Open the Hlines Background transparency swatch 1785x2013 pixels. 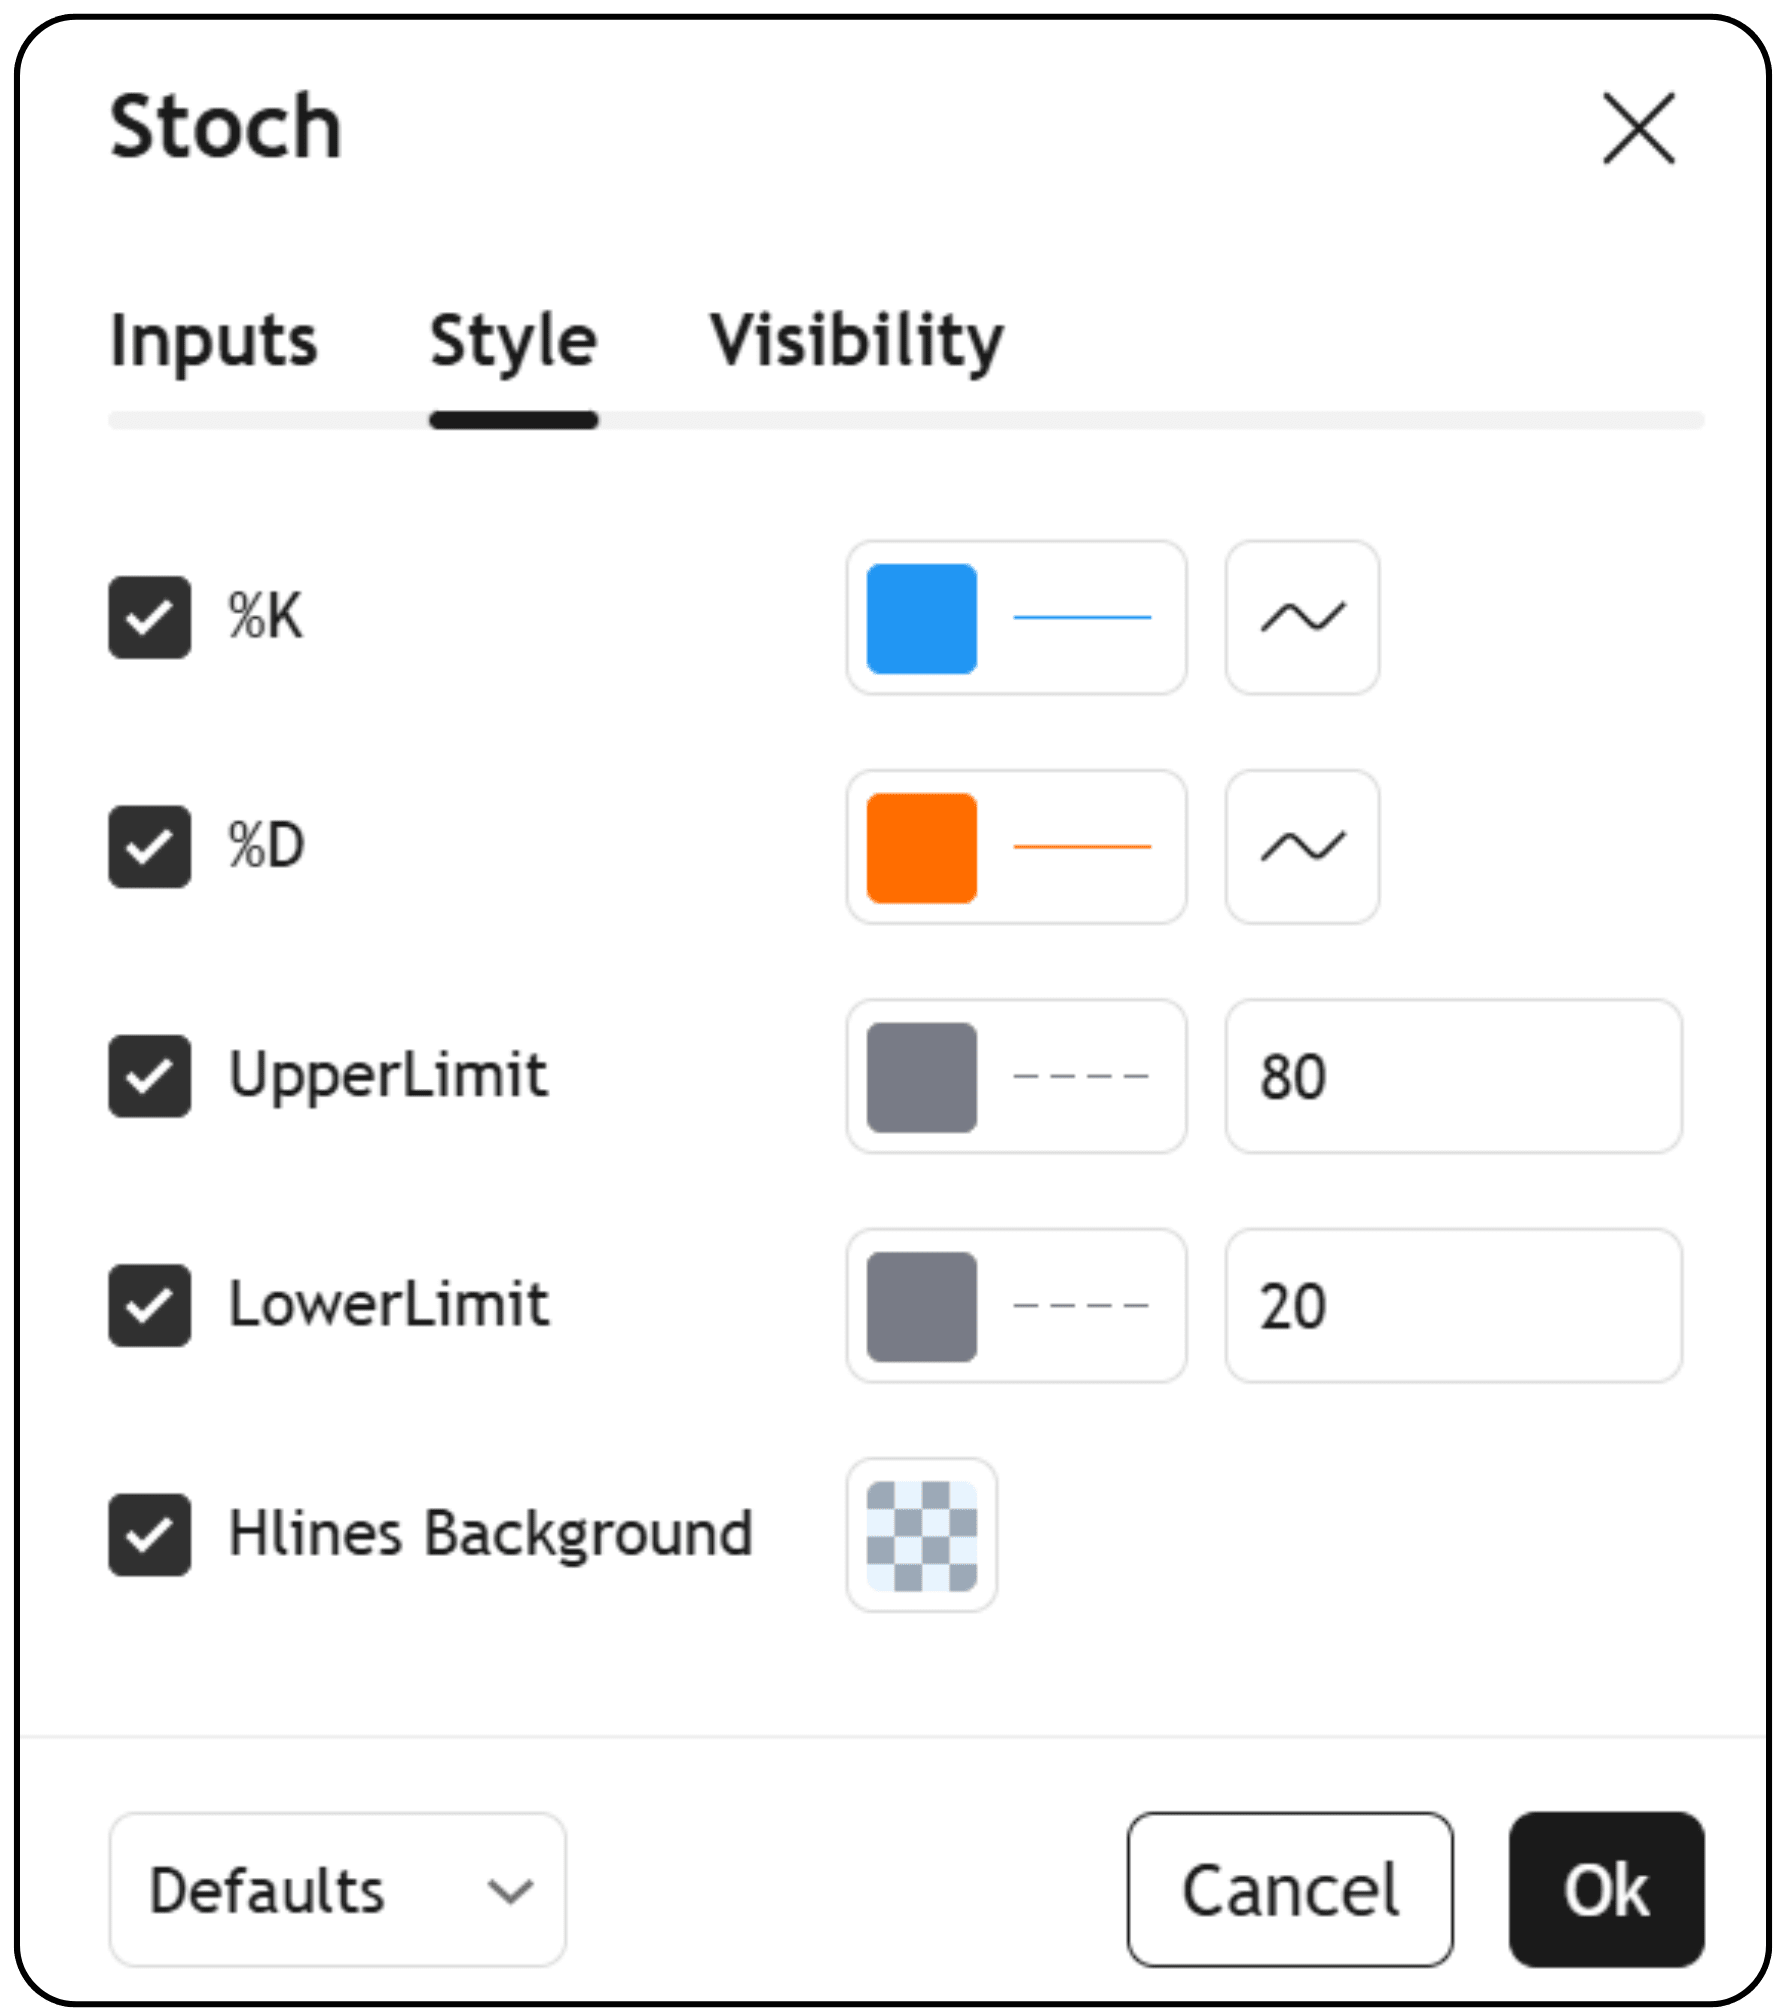921,1535
